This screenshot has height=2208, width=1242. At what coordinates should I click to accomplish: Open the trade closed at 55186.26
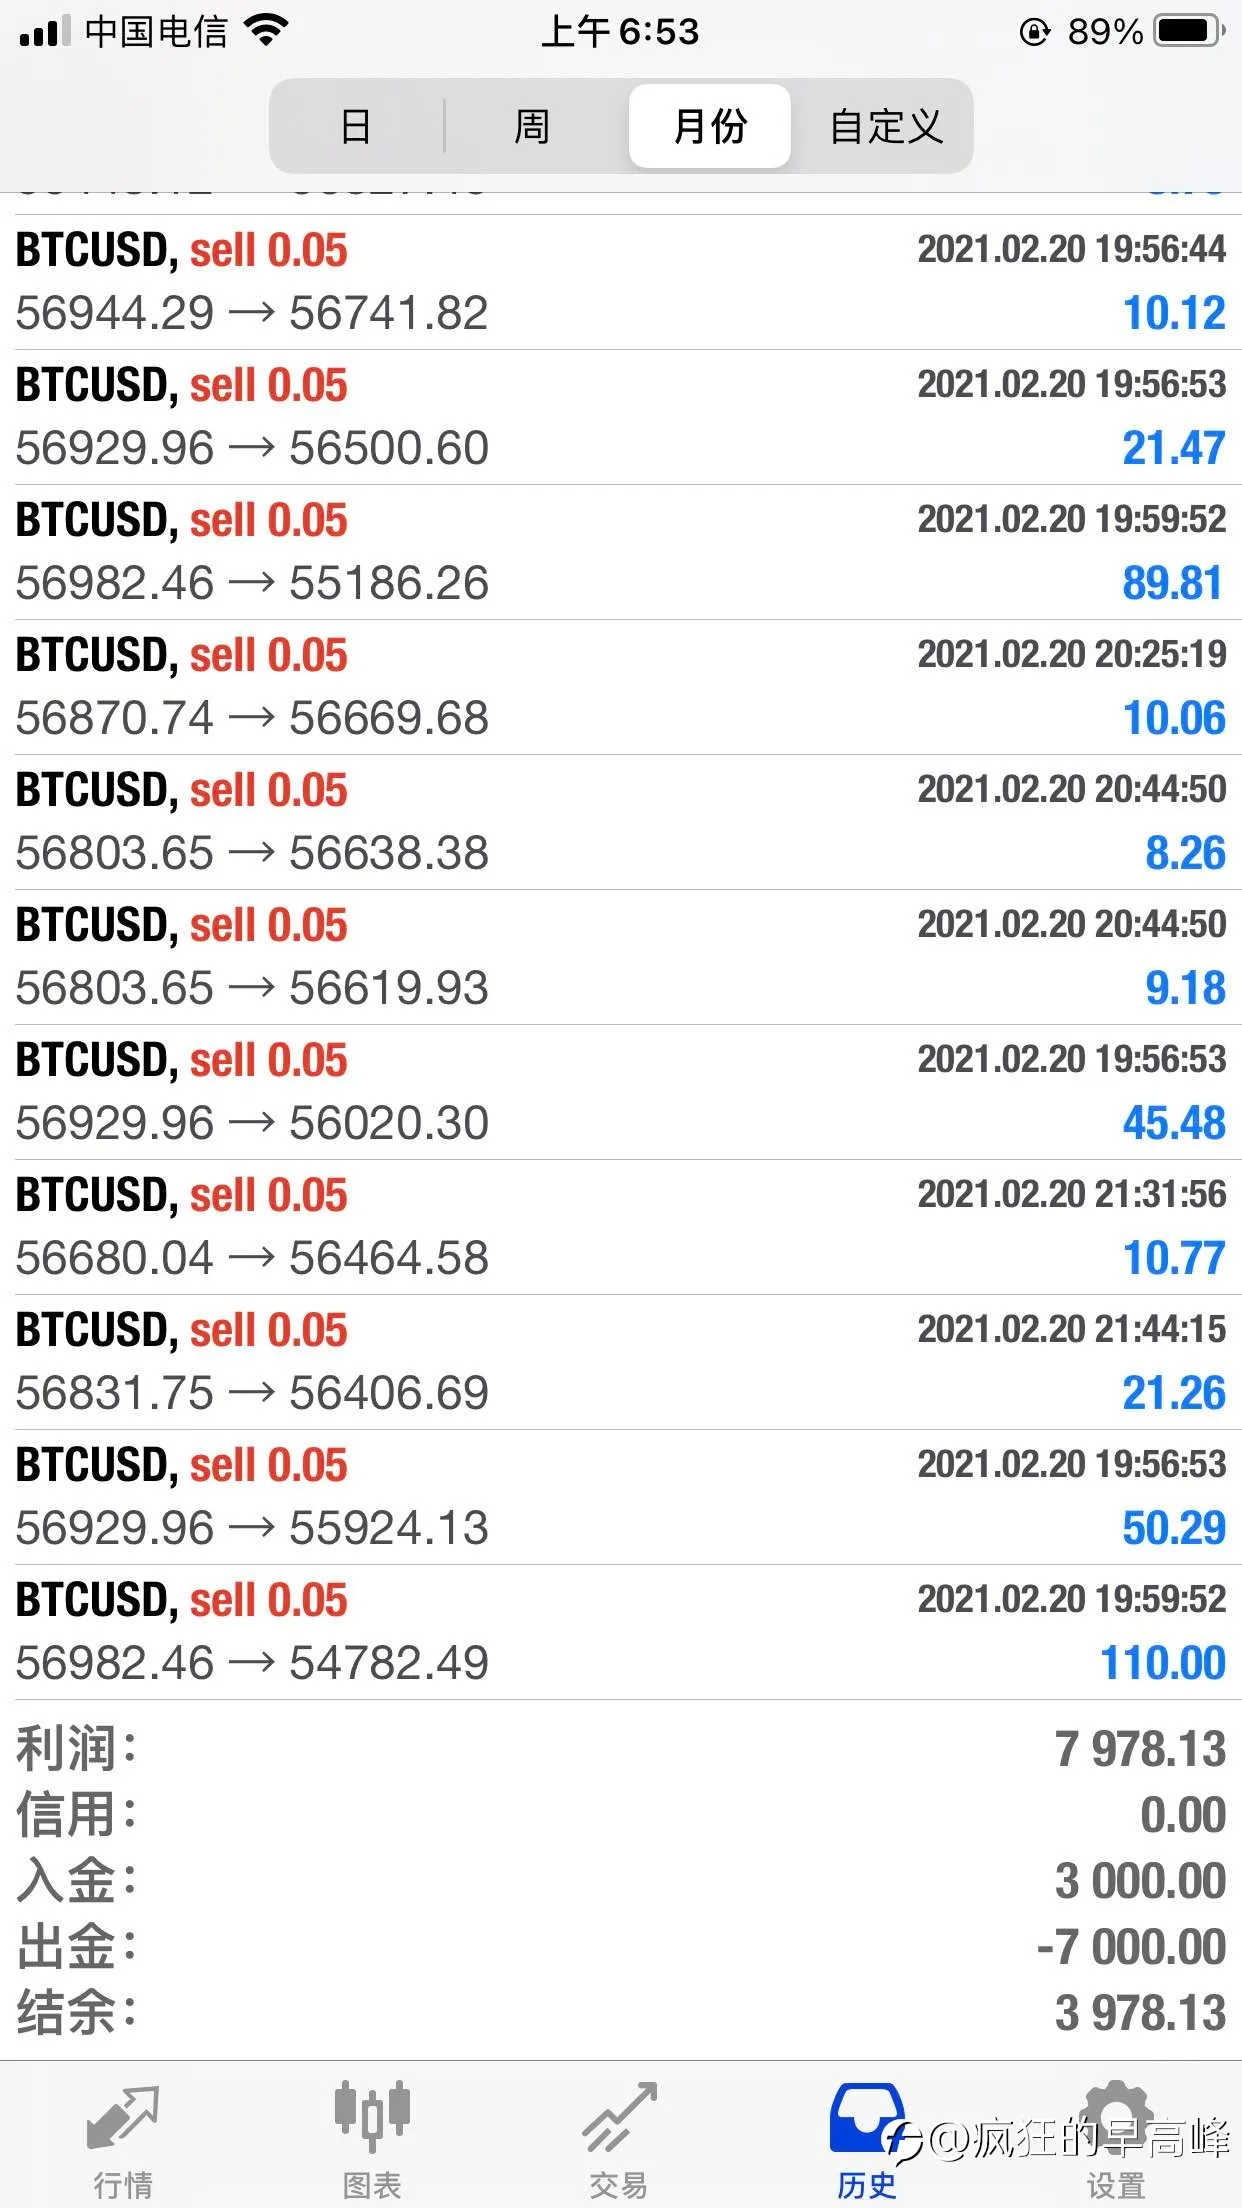pyautogui.click(x=621, y=552)
